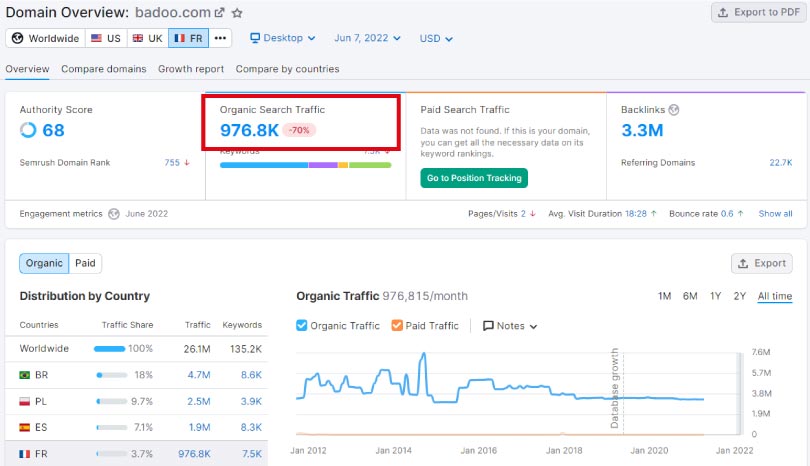
Task: Click Avg. Visit Duration 18:28 value
Action: 635,214
